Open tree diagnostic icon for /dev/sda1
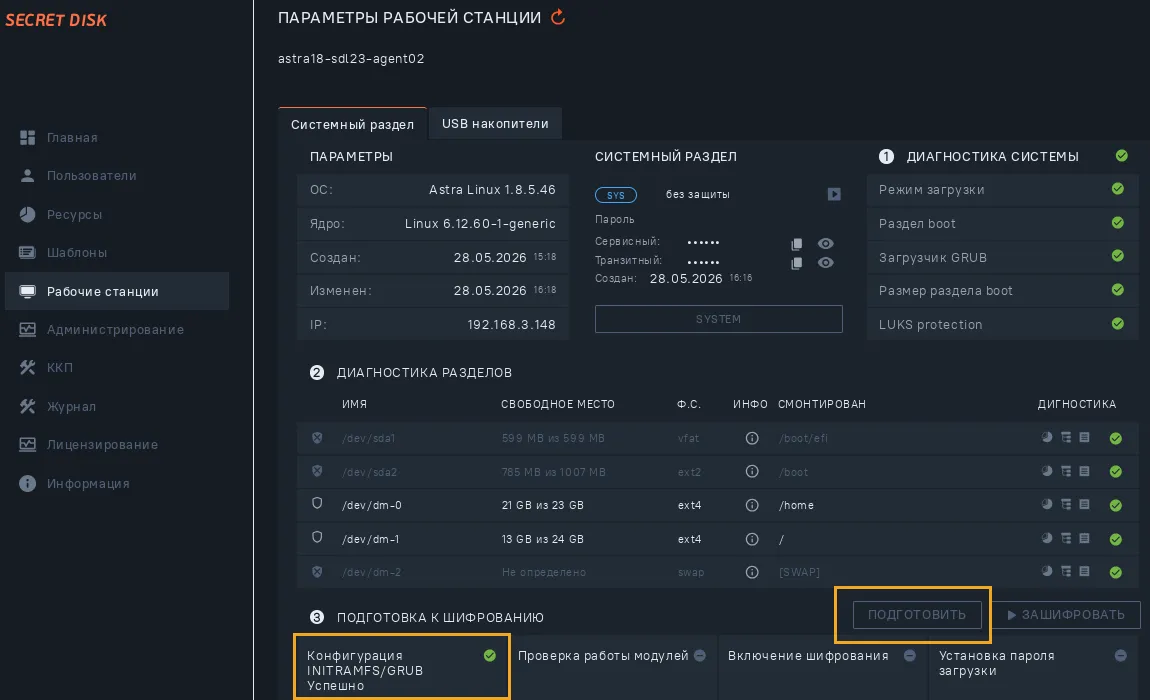 1066,437
